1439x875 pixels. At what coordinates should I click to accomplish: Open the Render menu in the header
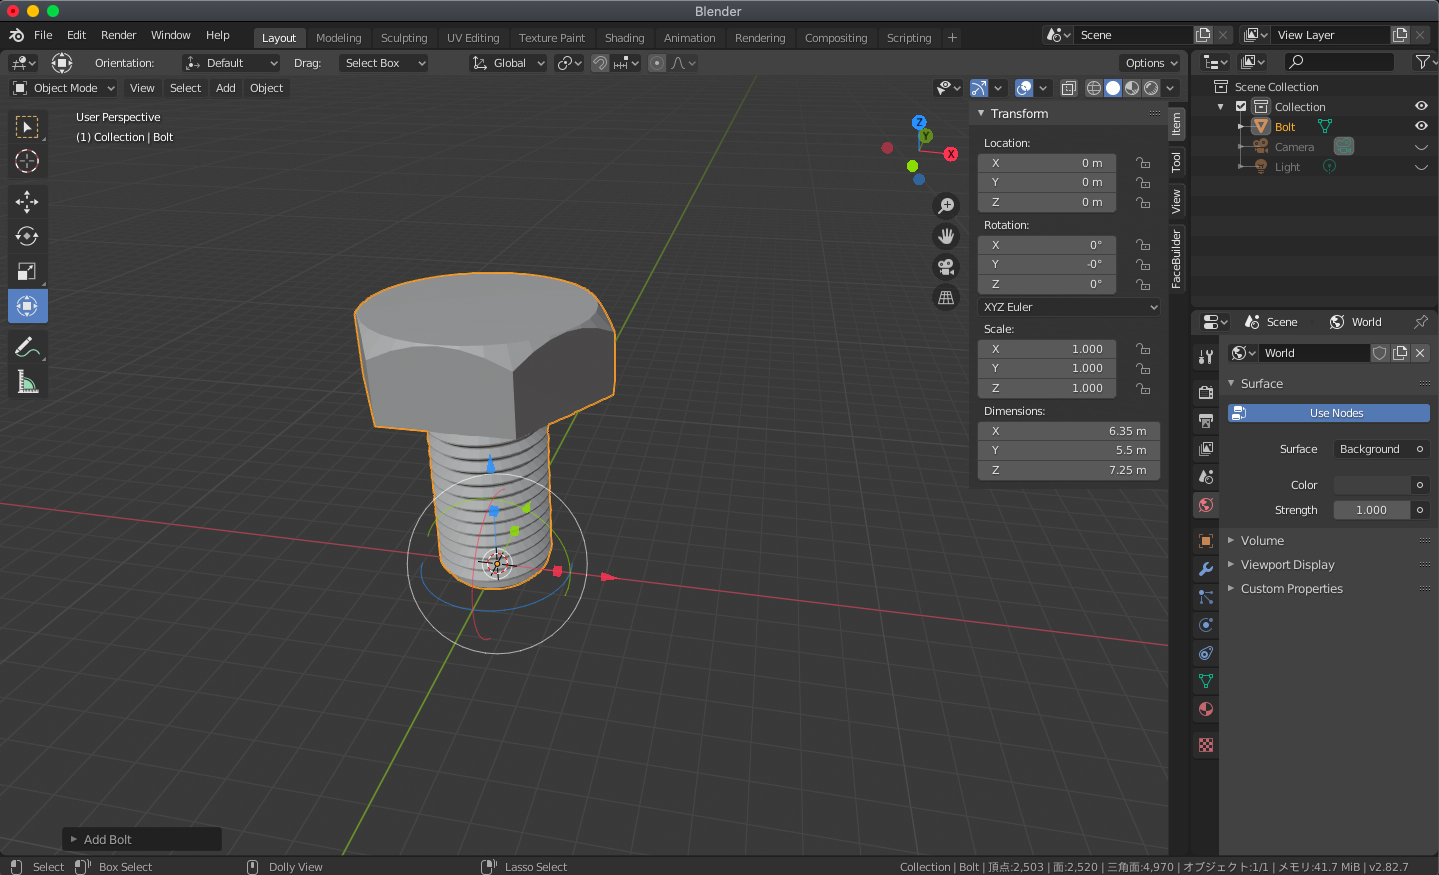[118, 35]
